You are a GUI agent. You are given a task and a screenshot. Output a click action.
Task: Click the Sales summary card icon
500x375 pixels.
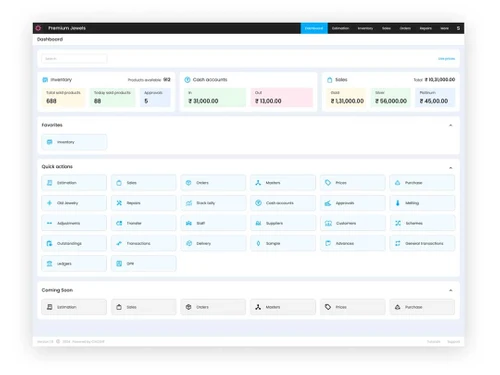coord(330,80)
